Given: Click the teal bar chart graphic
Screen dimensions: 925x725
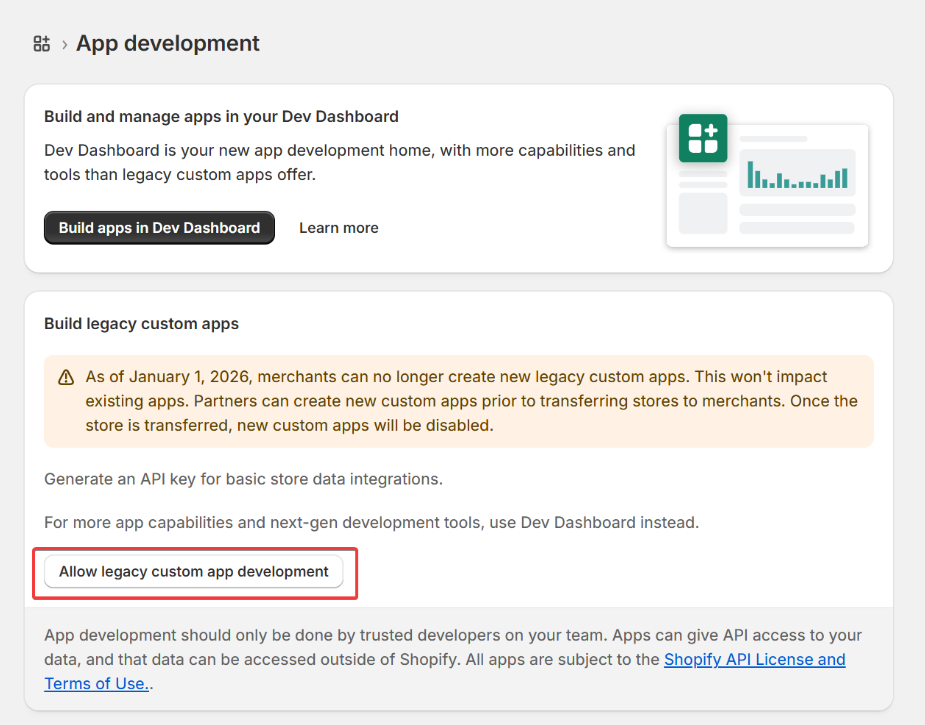Looking at the screenshot, I should 797,176.
